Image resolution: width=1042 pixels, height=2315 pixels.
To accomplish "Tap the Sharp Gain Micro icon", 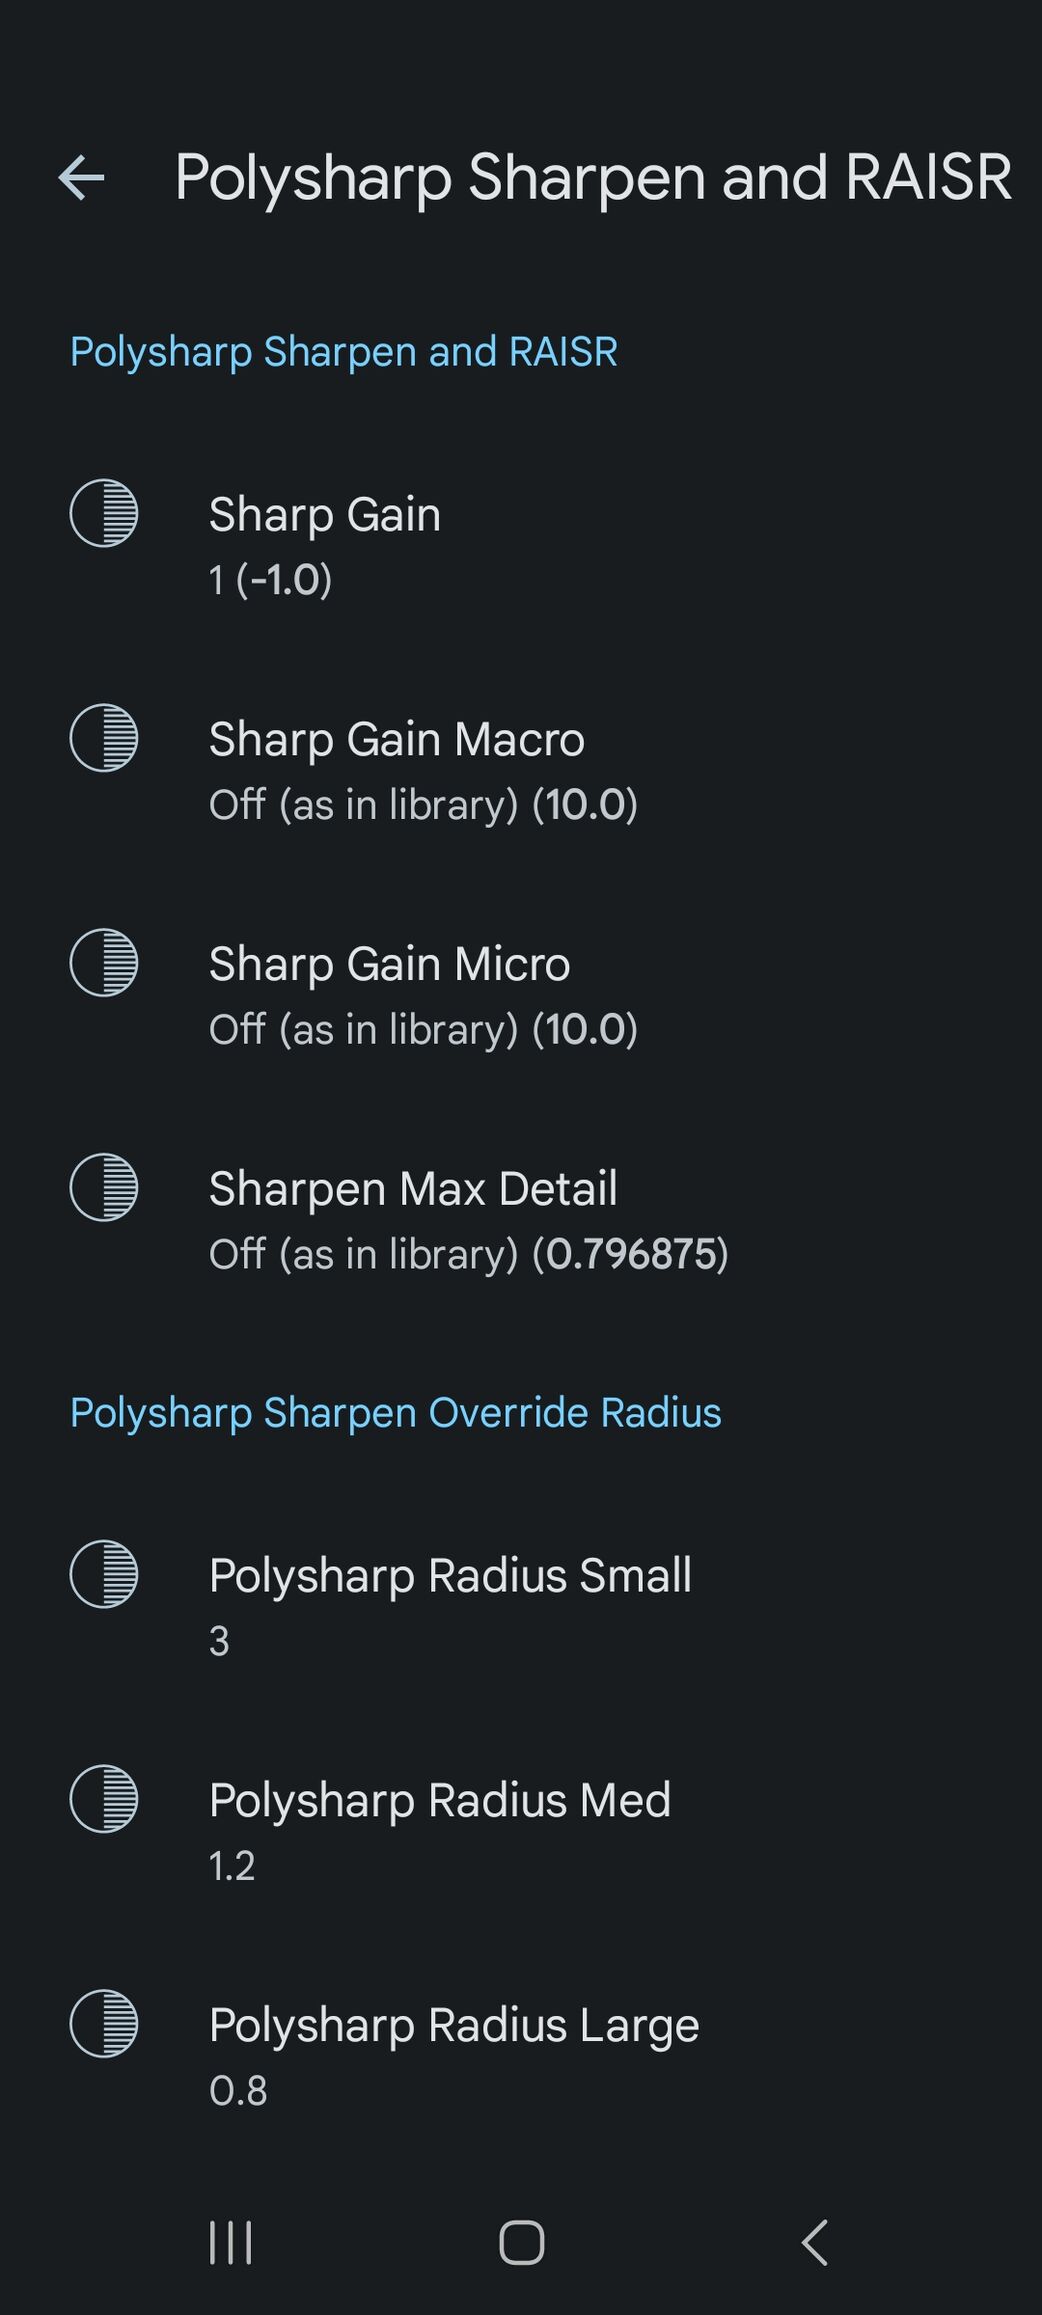I will coord(104,964).
